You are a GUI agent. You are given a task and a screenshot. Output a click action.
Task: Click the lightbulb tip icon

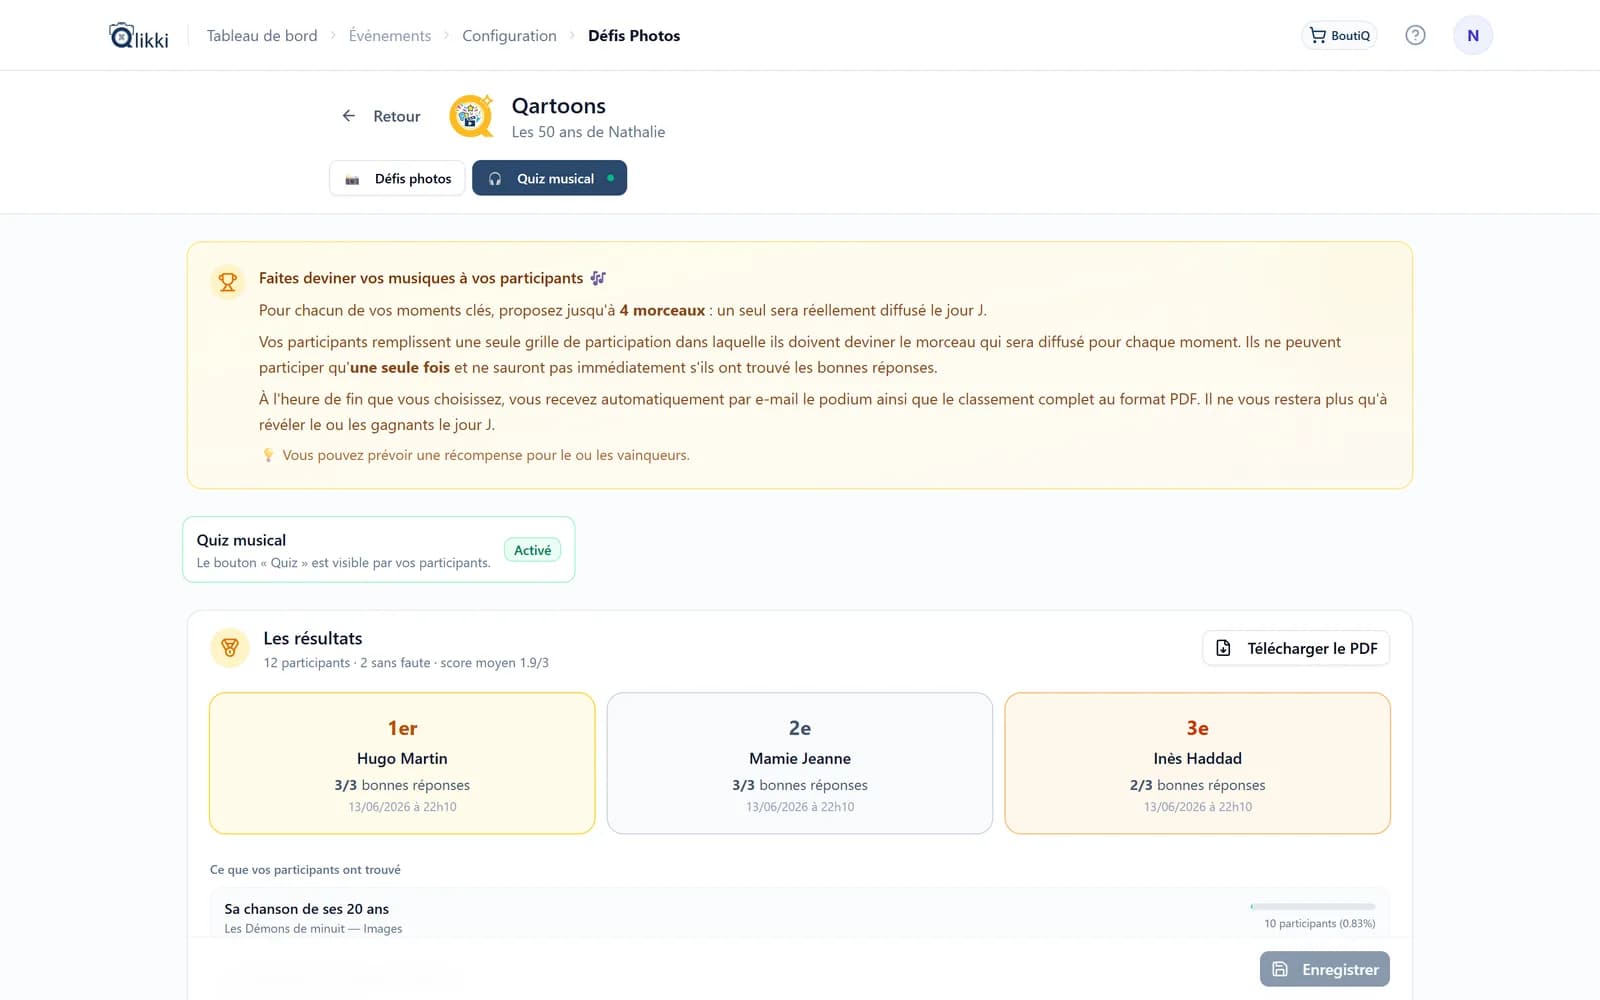(268, 455)
